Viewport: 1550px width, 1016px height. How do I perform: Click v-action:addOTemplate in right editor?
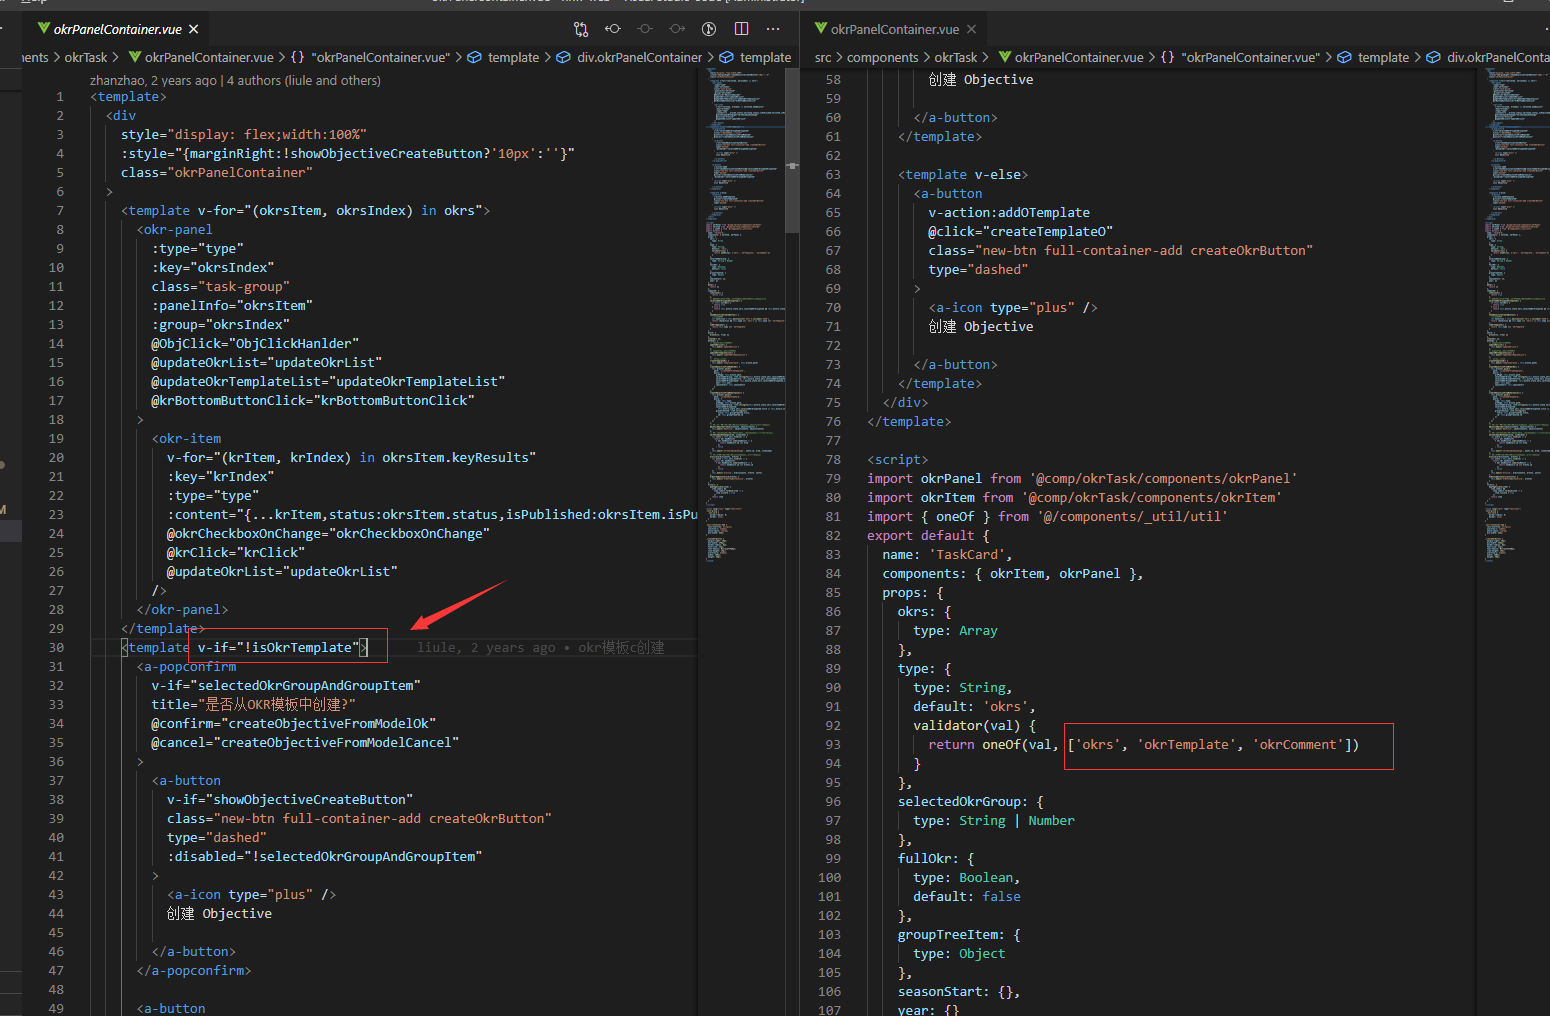coord(1009,212)
